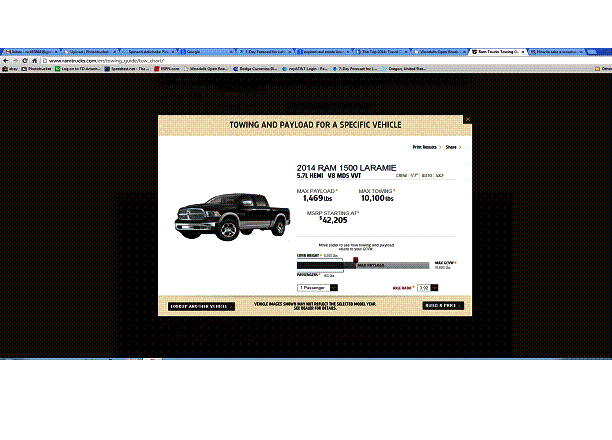The image size is (612, 440).
Task: Switch to the Ram Trucks Towing tab
Action: pyautogui.click(x=496, y=52)
